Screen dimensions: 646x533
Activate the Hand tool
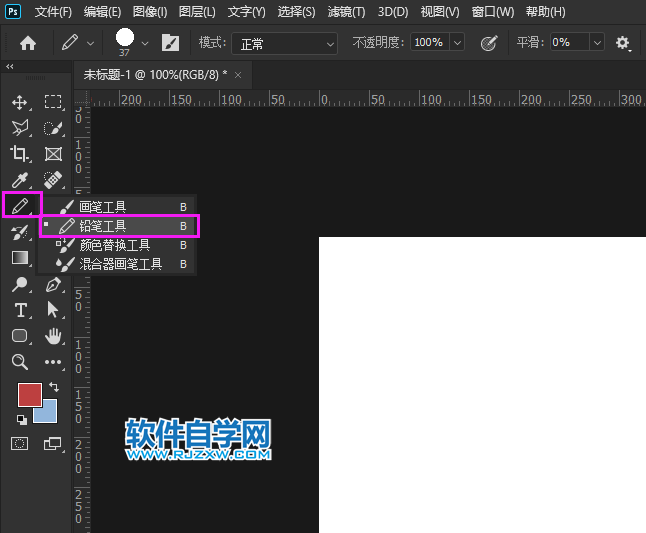coord(53,336)
